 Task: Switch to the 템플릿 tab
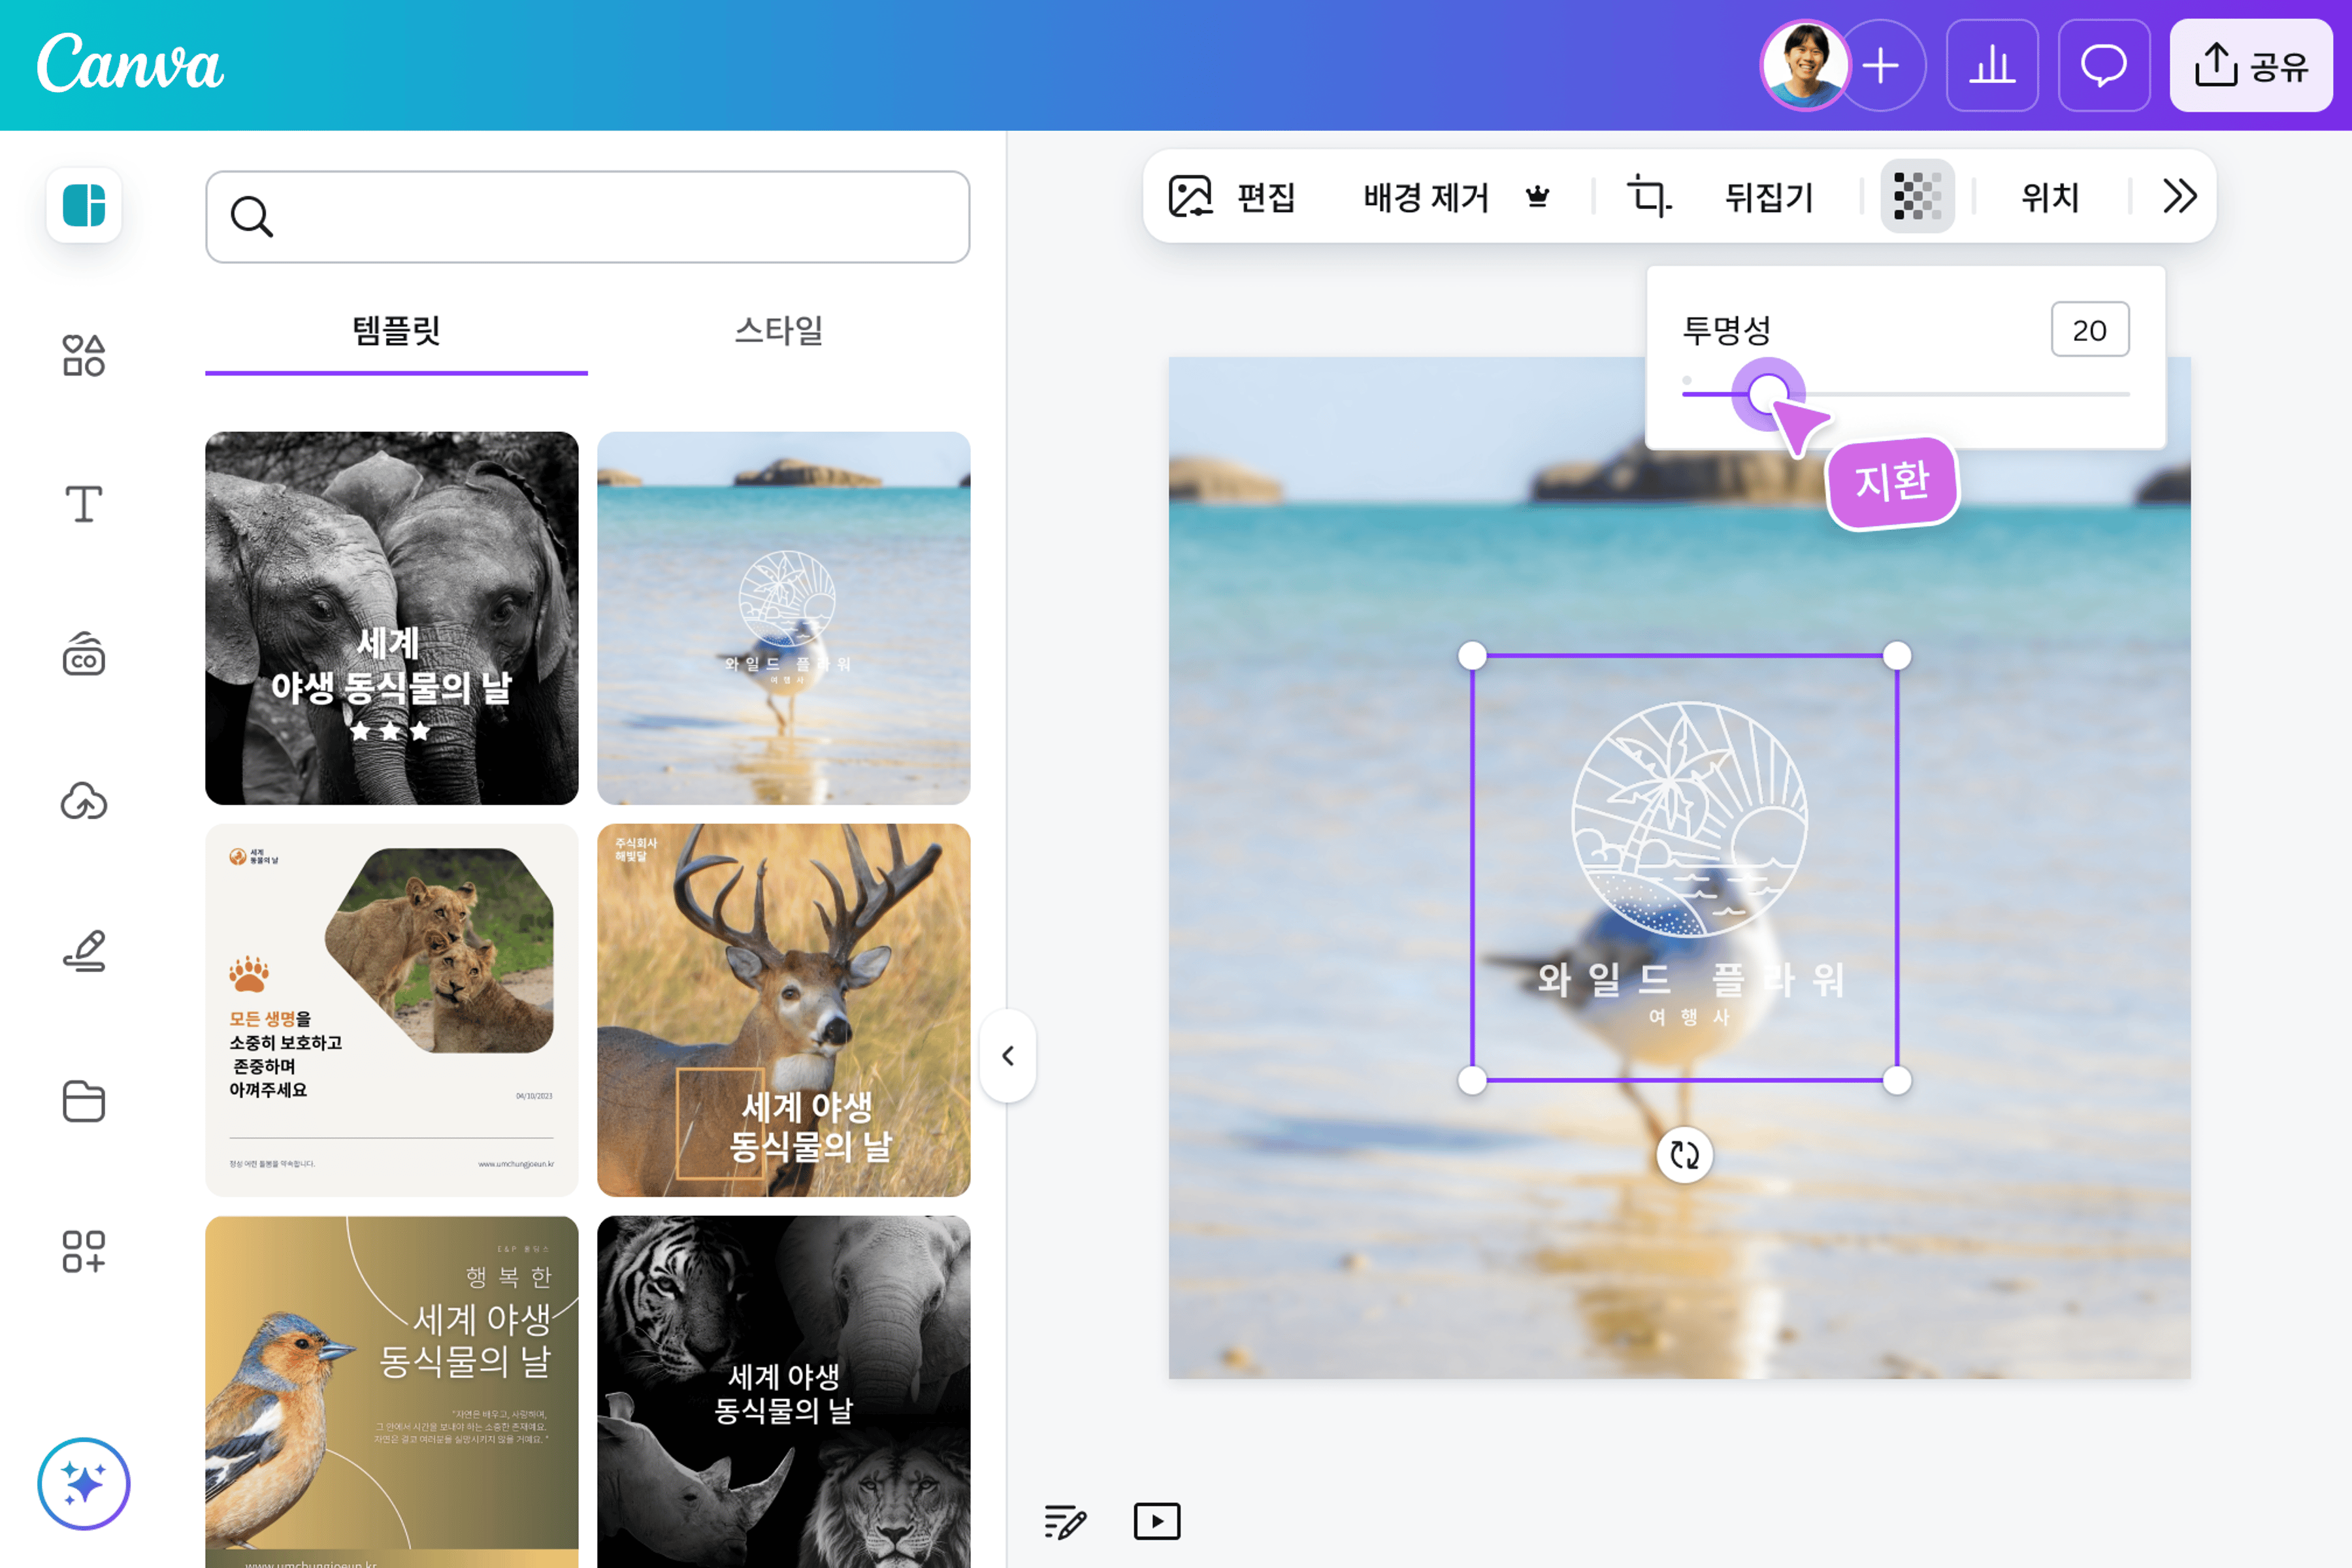point(396,331)
